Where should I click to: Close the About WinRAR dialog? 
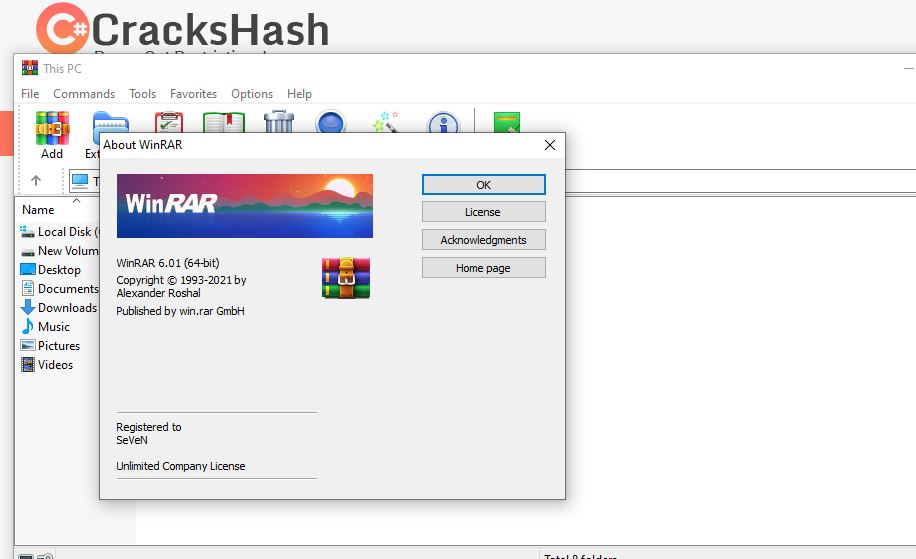click(550, 145)
